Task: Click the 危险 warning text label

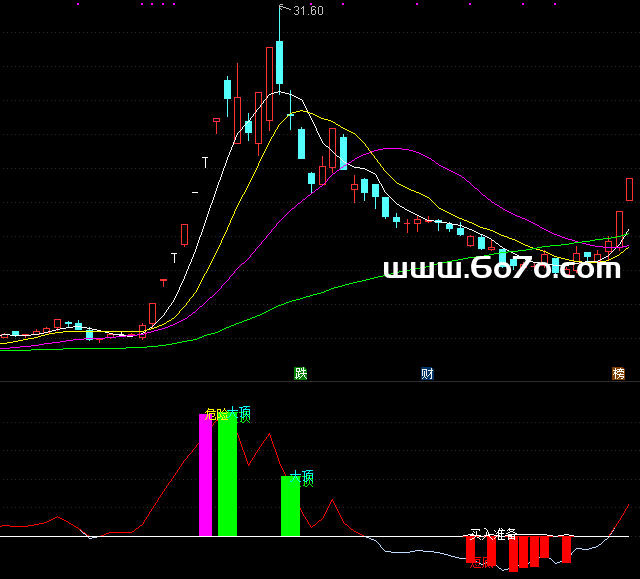Action: coord(214,413)
